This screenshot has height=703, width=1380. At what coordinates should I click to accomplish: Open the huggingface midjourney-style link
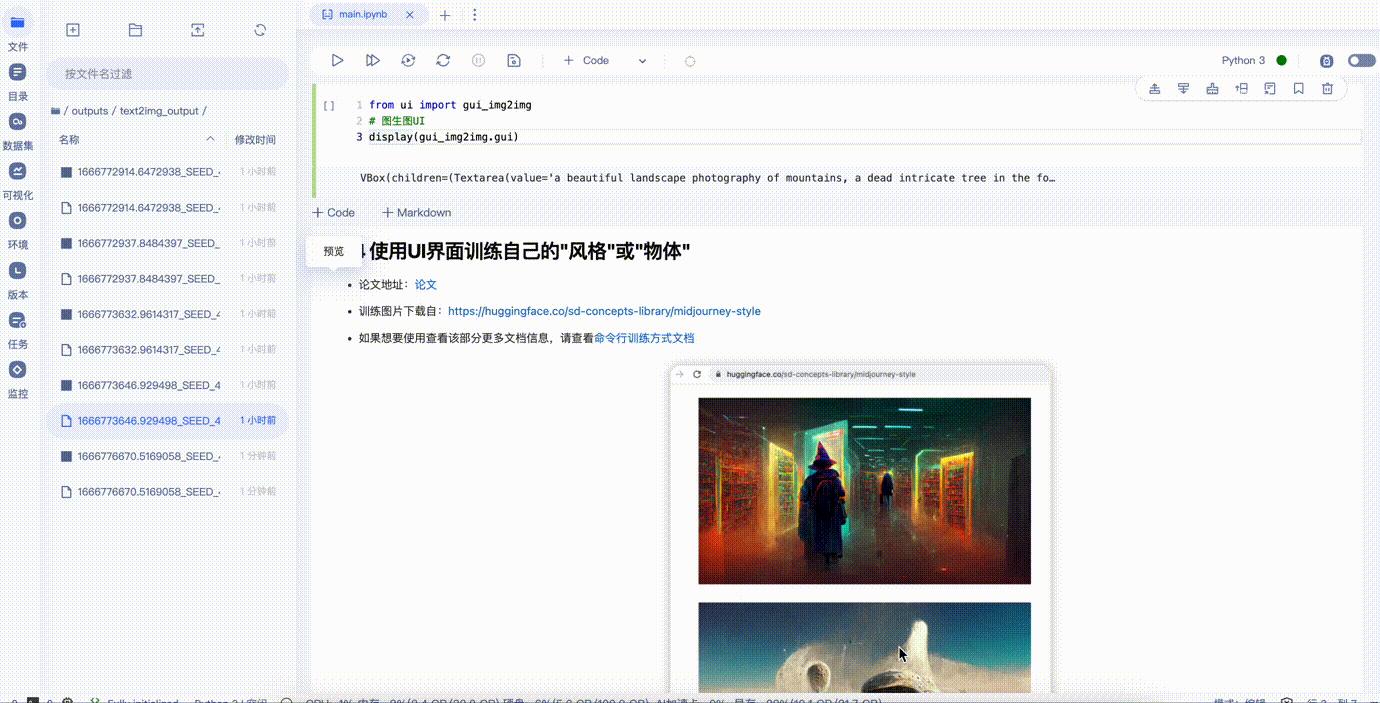[x=604, y=311]
